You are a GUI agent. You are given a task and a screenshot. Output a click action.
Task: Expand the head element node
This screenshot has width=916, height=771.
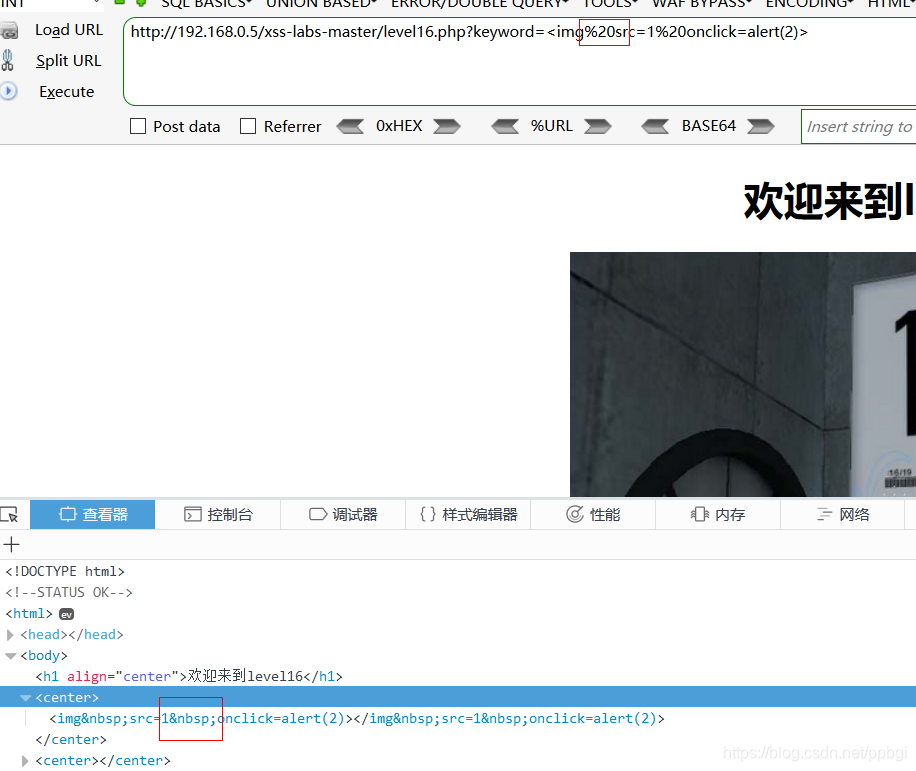tap(10, 635)
